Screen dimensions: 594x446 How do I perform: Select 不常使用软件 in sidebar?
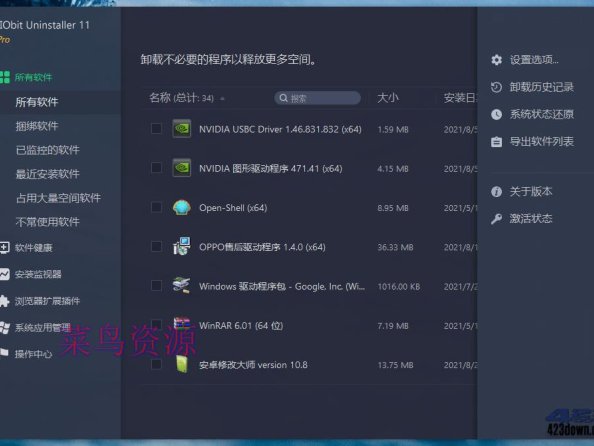[x=47, y=222]
